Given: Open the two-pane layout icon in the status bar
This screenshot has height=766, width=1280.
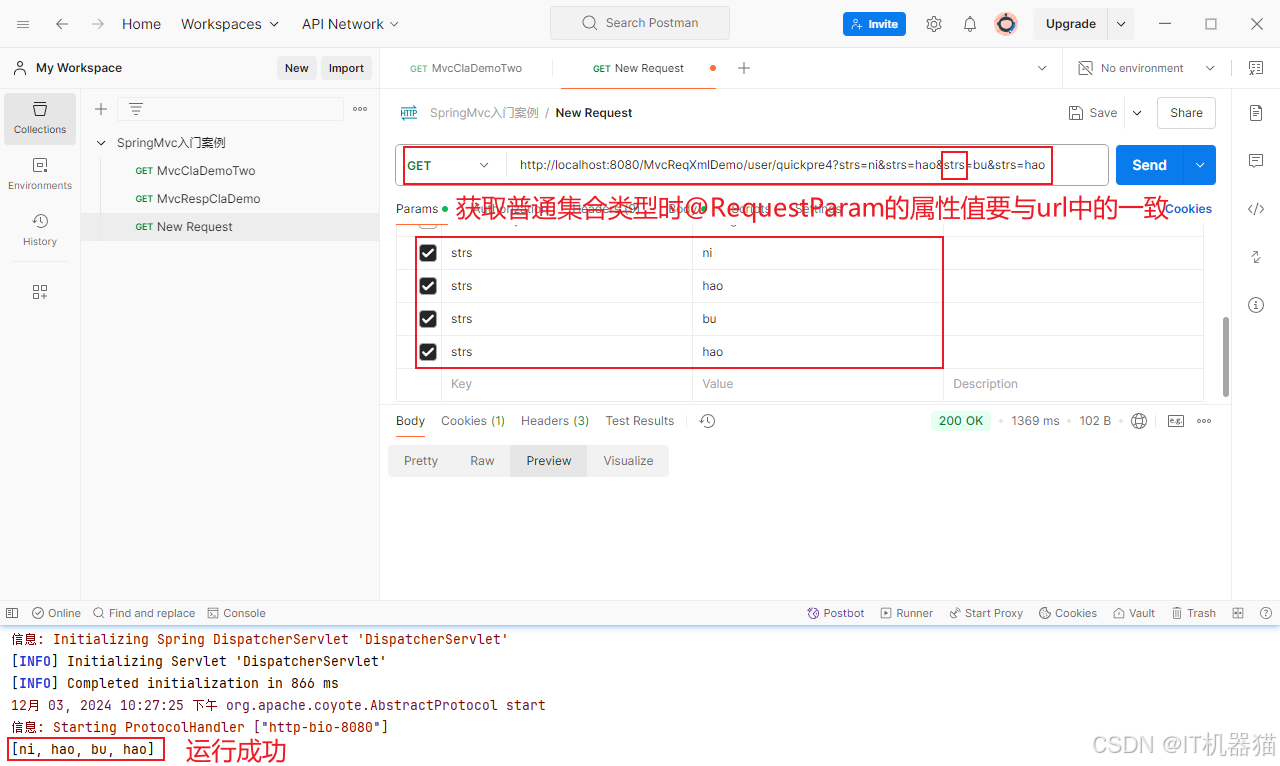Looking at the screenshot, I should coord(1238,613).
